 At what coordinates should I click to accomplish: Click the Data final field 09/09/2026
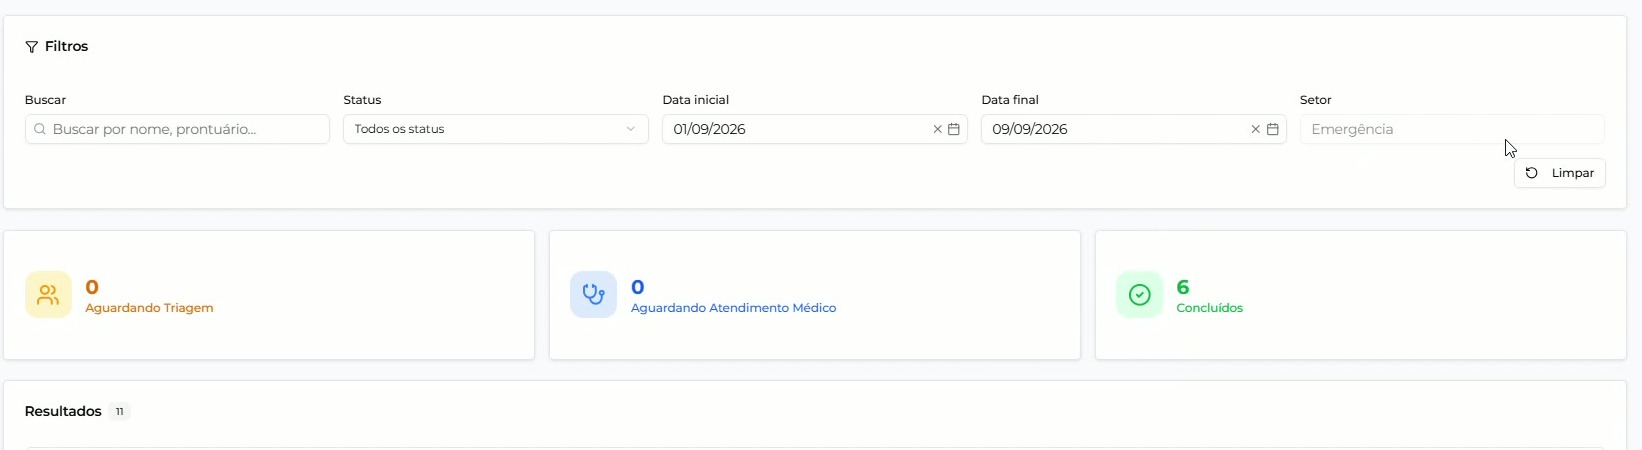pyautogui.click(x=1134, y=129)
